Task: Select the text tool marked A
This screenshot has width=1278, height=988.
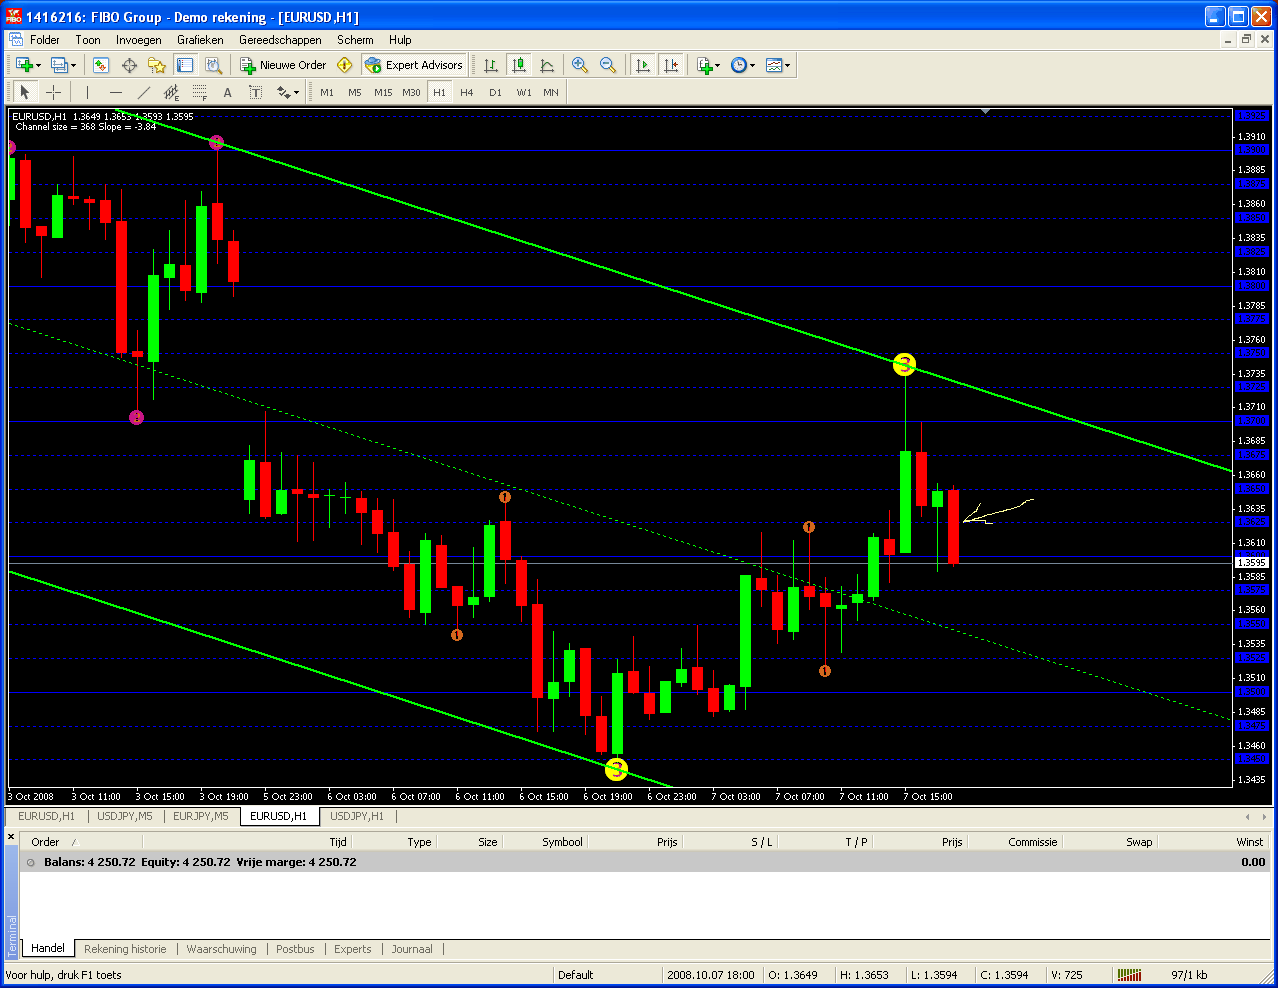Action: click(228, 92)
